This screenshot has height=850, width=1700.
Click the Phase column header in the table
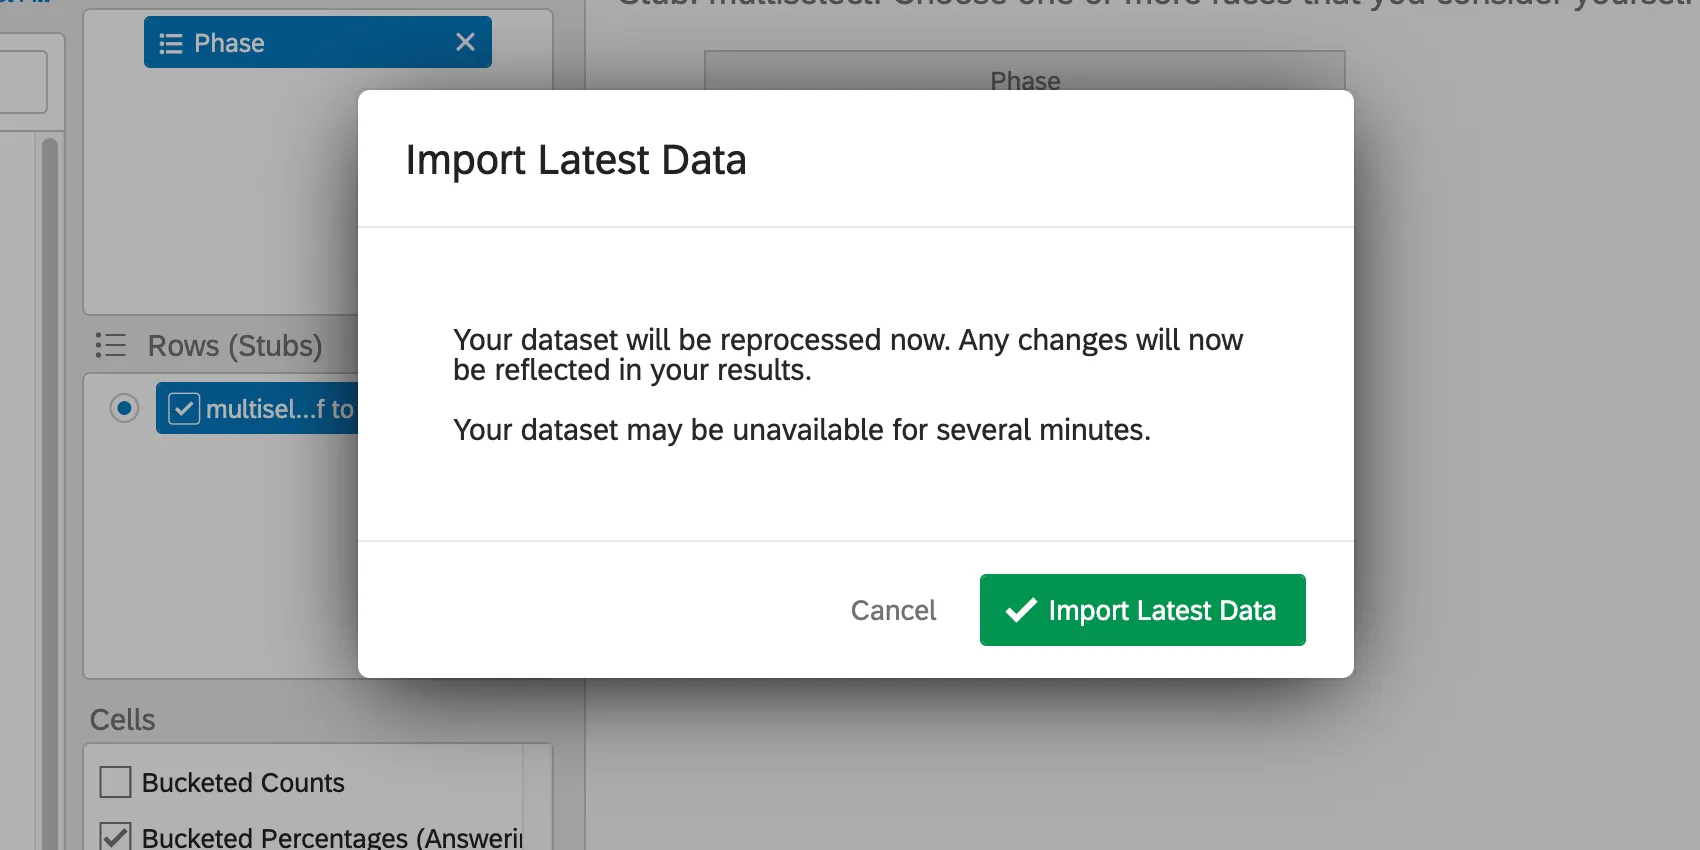point(1024,75)
